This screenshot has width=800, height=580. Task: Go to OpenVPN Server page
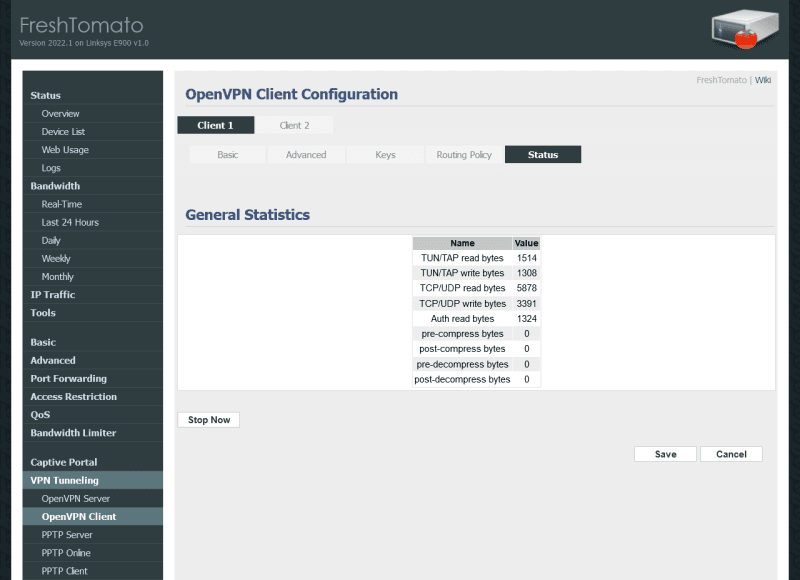(x=75, y=498)
